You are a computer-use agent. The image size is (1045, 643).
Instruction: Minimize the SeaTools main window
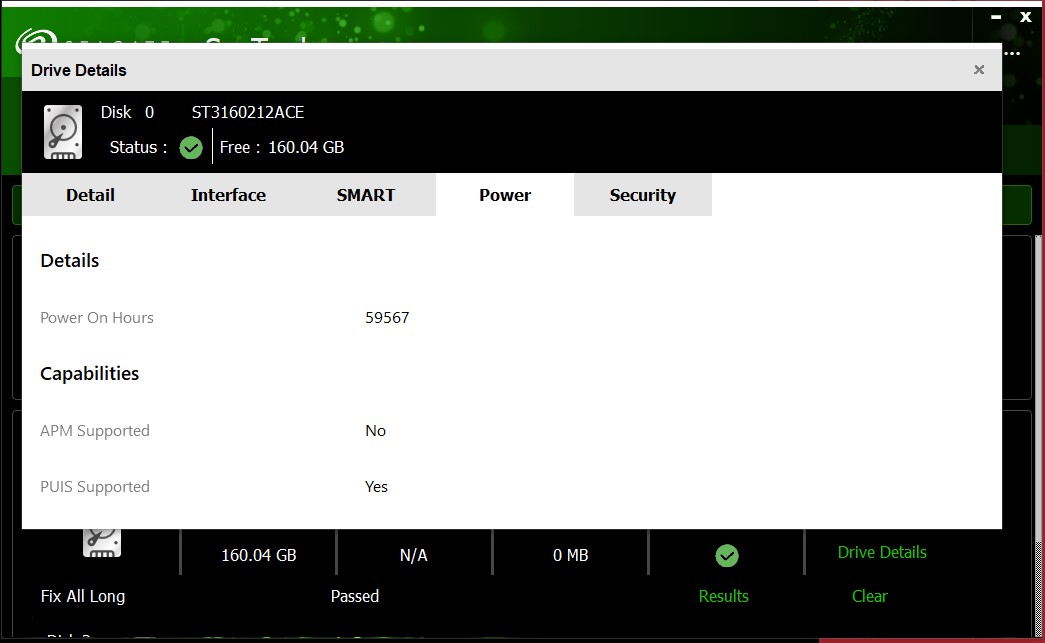(996, 17)
